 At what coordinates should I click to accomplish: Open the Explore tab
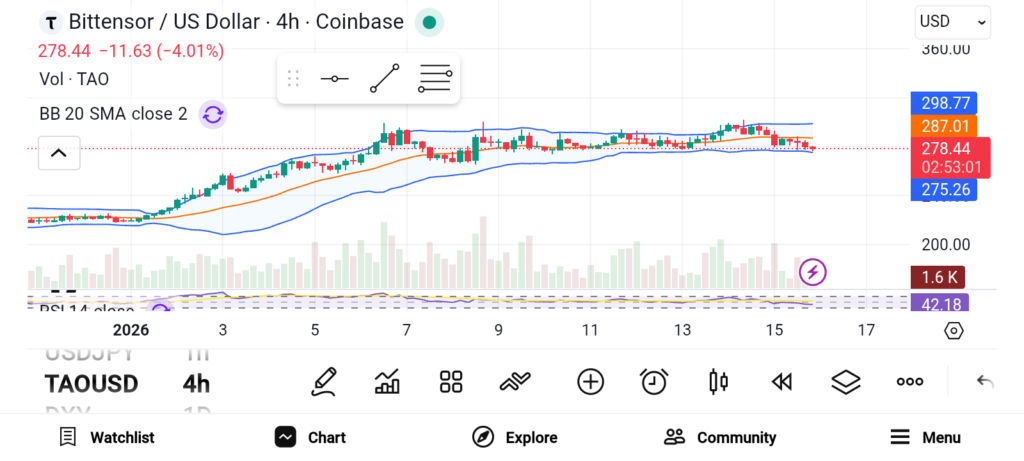515,437
